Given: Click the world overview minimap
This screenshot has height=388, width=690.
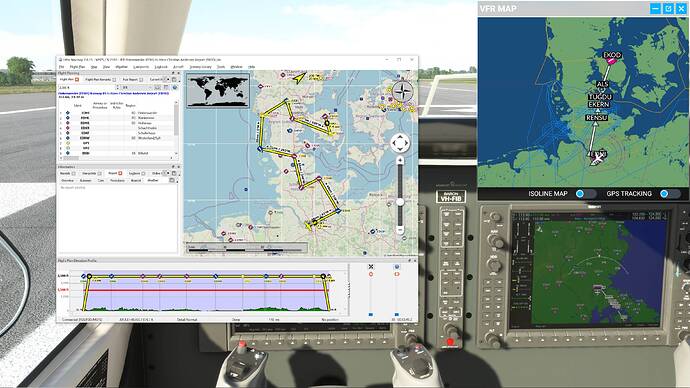Looking at the screenshot, I should tap(218, 91).
